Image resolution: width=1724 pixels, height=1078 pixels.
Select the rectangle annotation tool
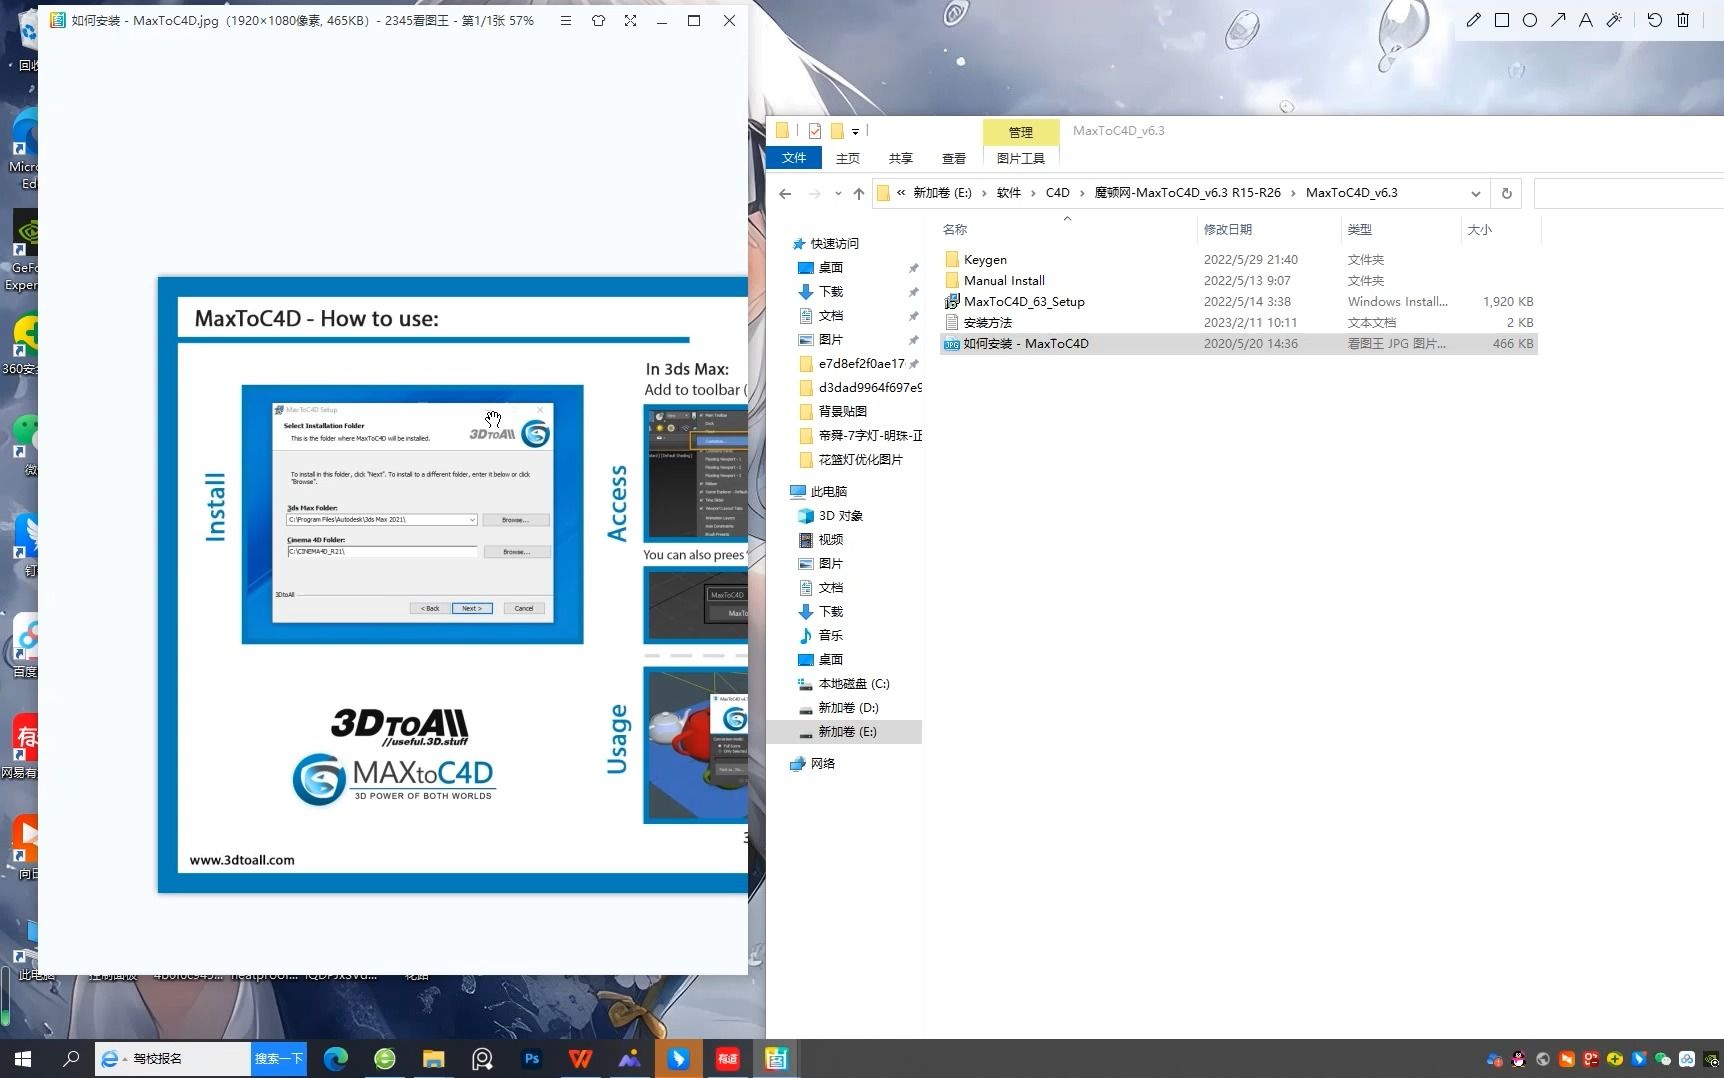[x=1502, y=20]
